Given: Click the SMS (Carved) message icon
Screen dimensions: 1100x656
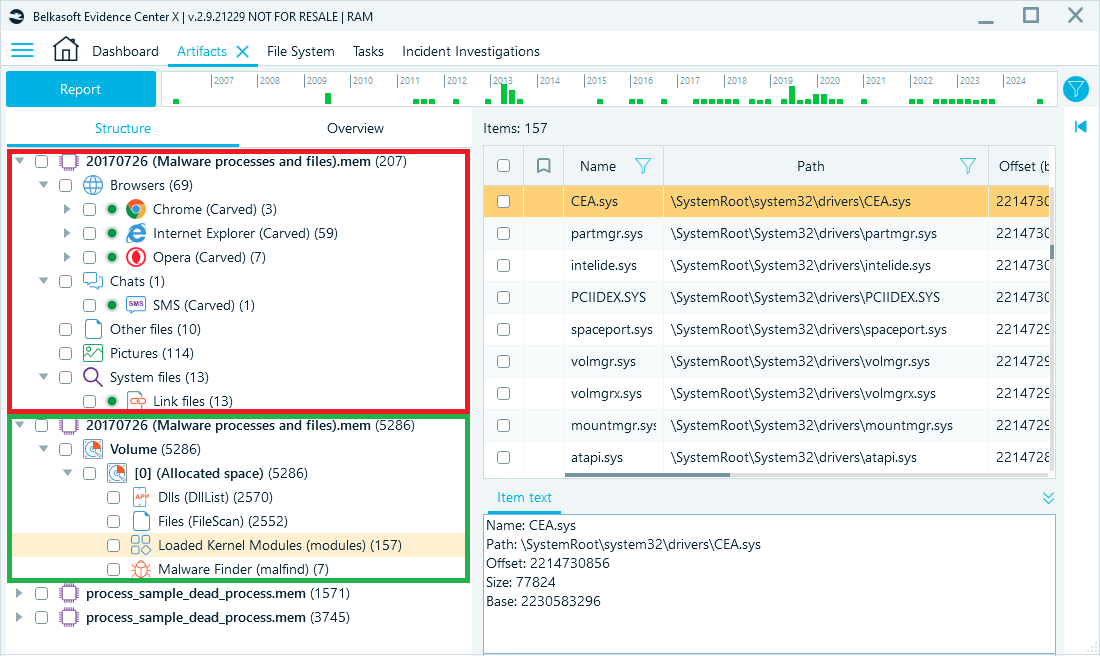Looking at the screenshot, I should point(137,305).
